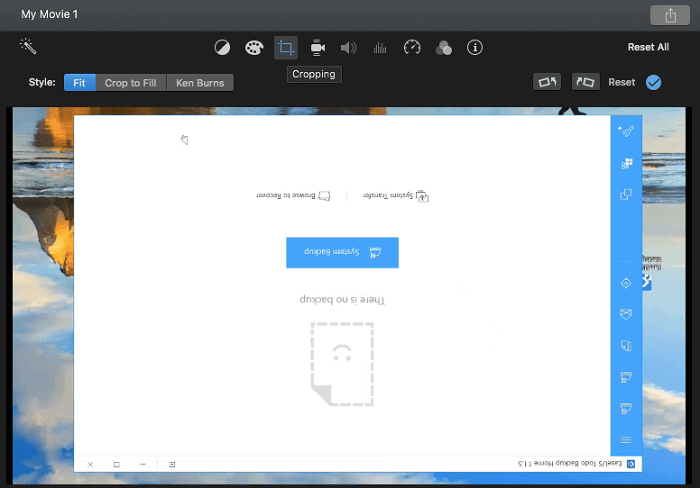Open clip filter and audio effects
Screen dimensions: 700x488
[x=443, y=47]
